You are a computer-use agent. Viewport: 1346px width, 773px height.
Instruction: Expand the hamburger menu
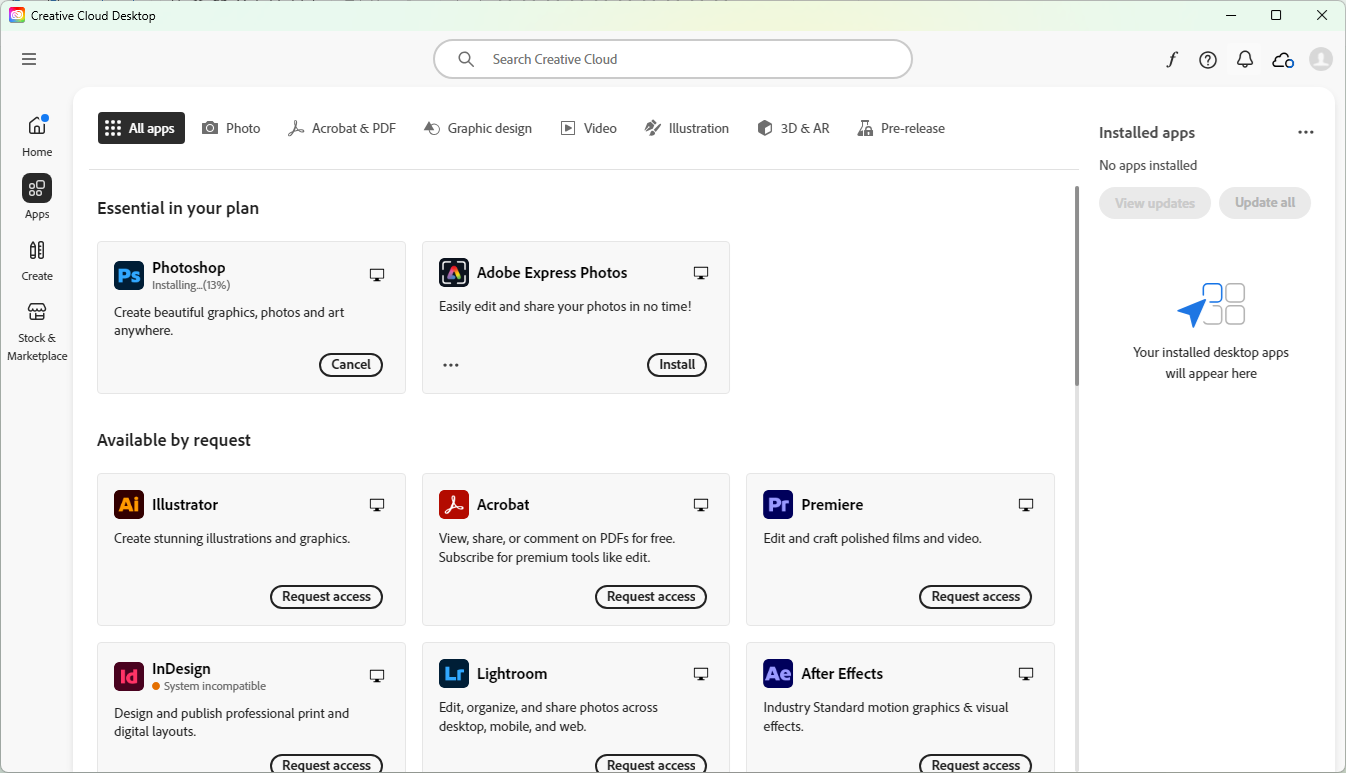(x=28, y=59)
